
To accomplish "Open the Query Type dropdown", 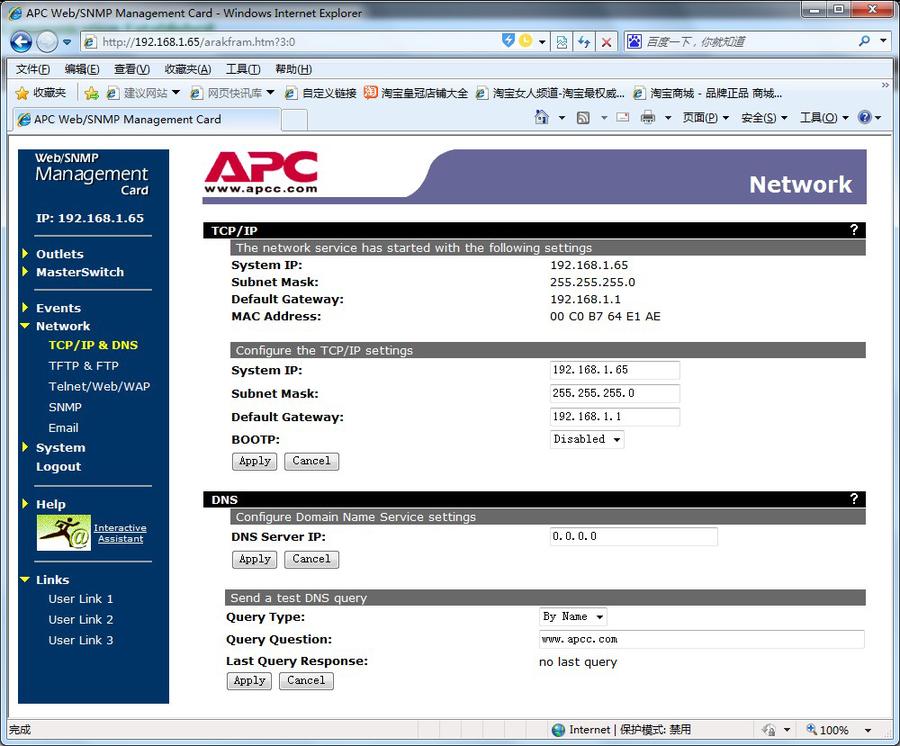I will point(573,617).
